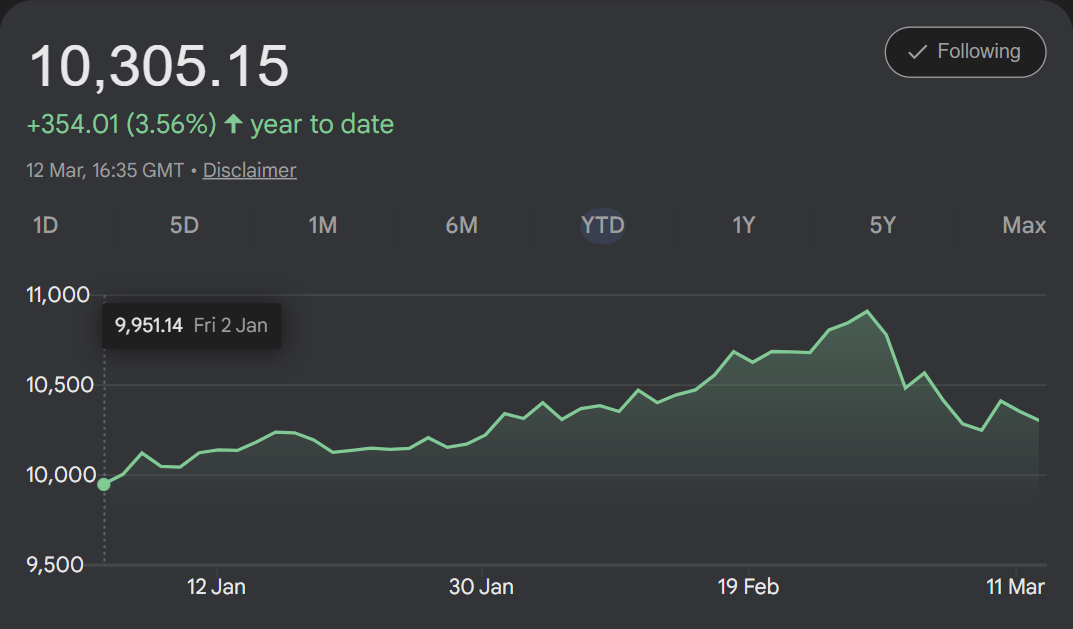Image resolution: width=1073 pixels, height=629 pixels.
Task: Click the 10,000 y-axis label
Action: pyautogui.click(x=61, y=474)
